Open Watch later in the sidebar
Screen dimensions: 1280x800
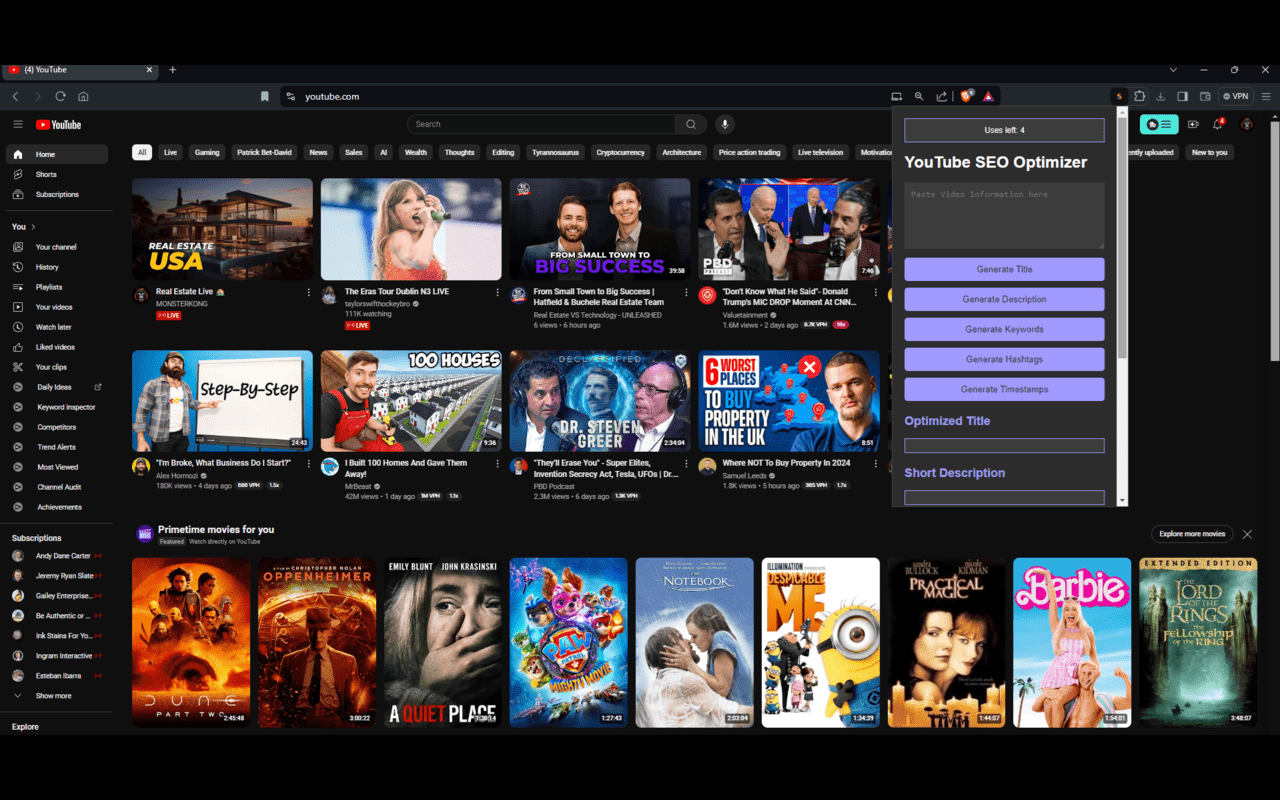point(57,327)
